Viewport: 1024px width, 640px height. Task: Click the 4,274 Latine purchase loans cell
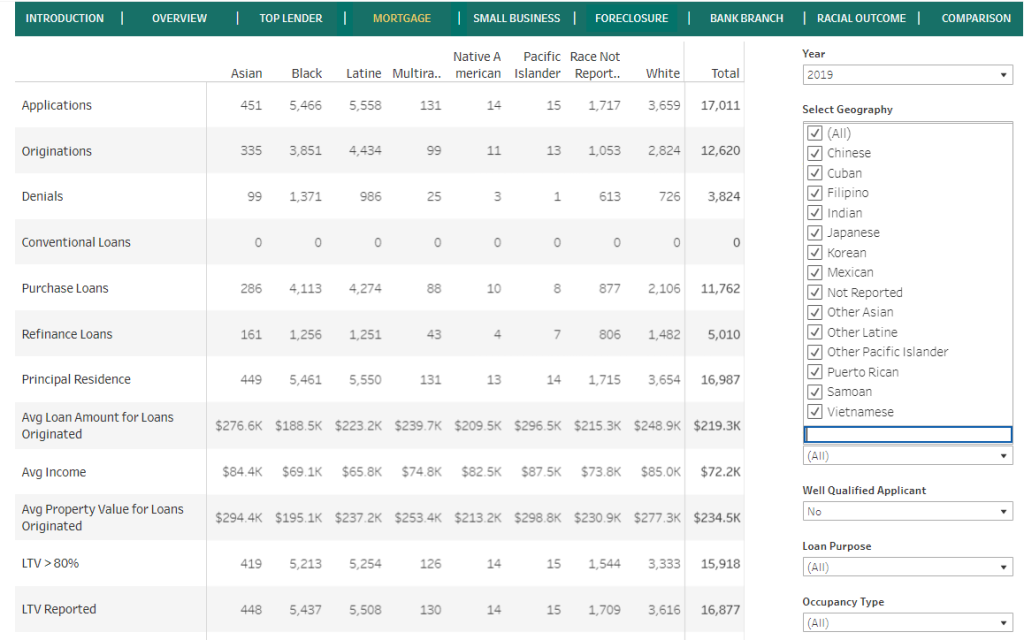pos(365,288)
